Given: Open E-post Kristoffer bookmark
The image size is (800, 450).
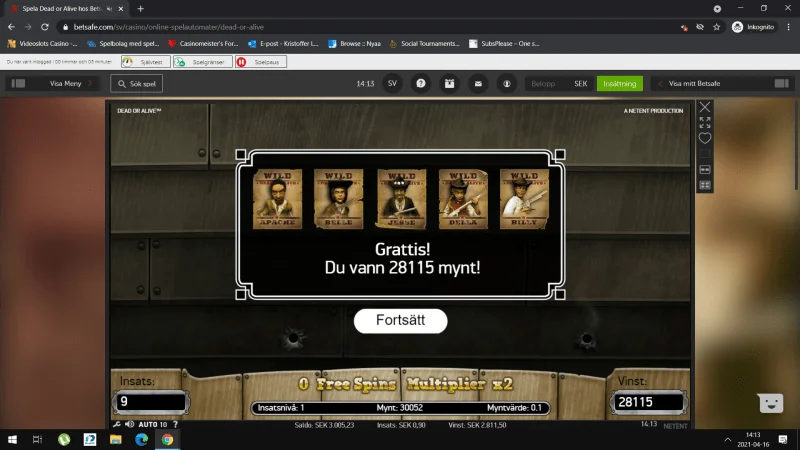Looking at the screenshot, I should [x=283, y=44].
